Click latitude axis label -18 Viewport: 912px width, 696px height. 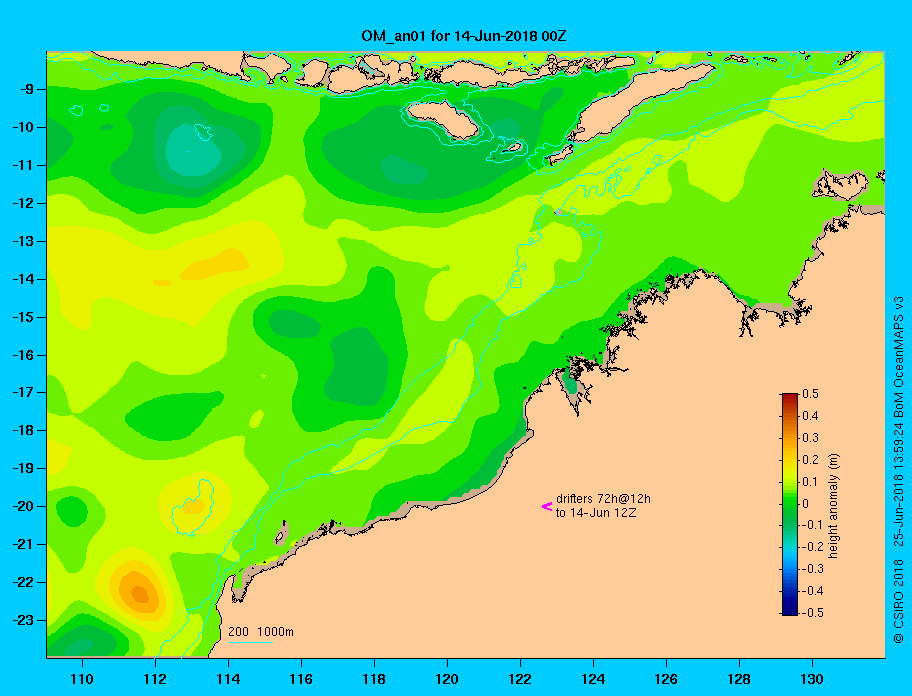(x=22, y=430)
